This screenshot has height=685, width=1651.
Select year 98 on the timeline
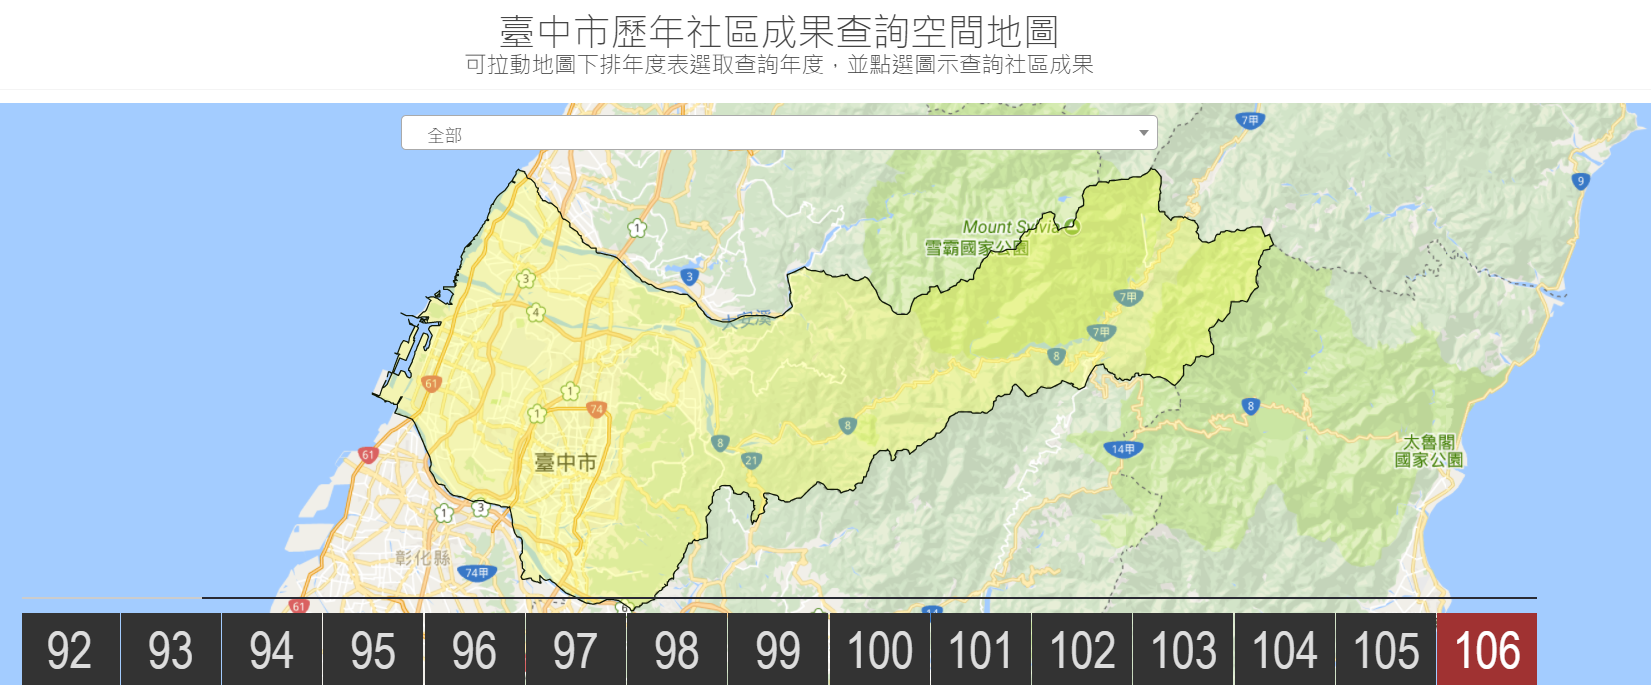[677, 650]
